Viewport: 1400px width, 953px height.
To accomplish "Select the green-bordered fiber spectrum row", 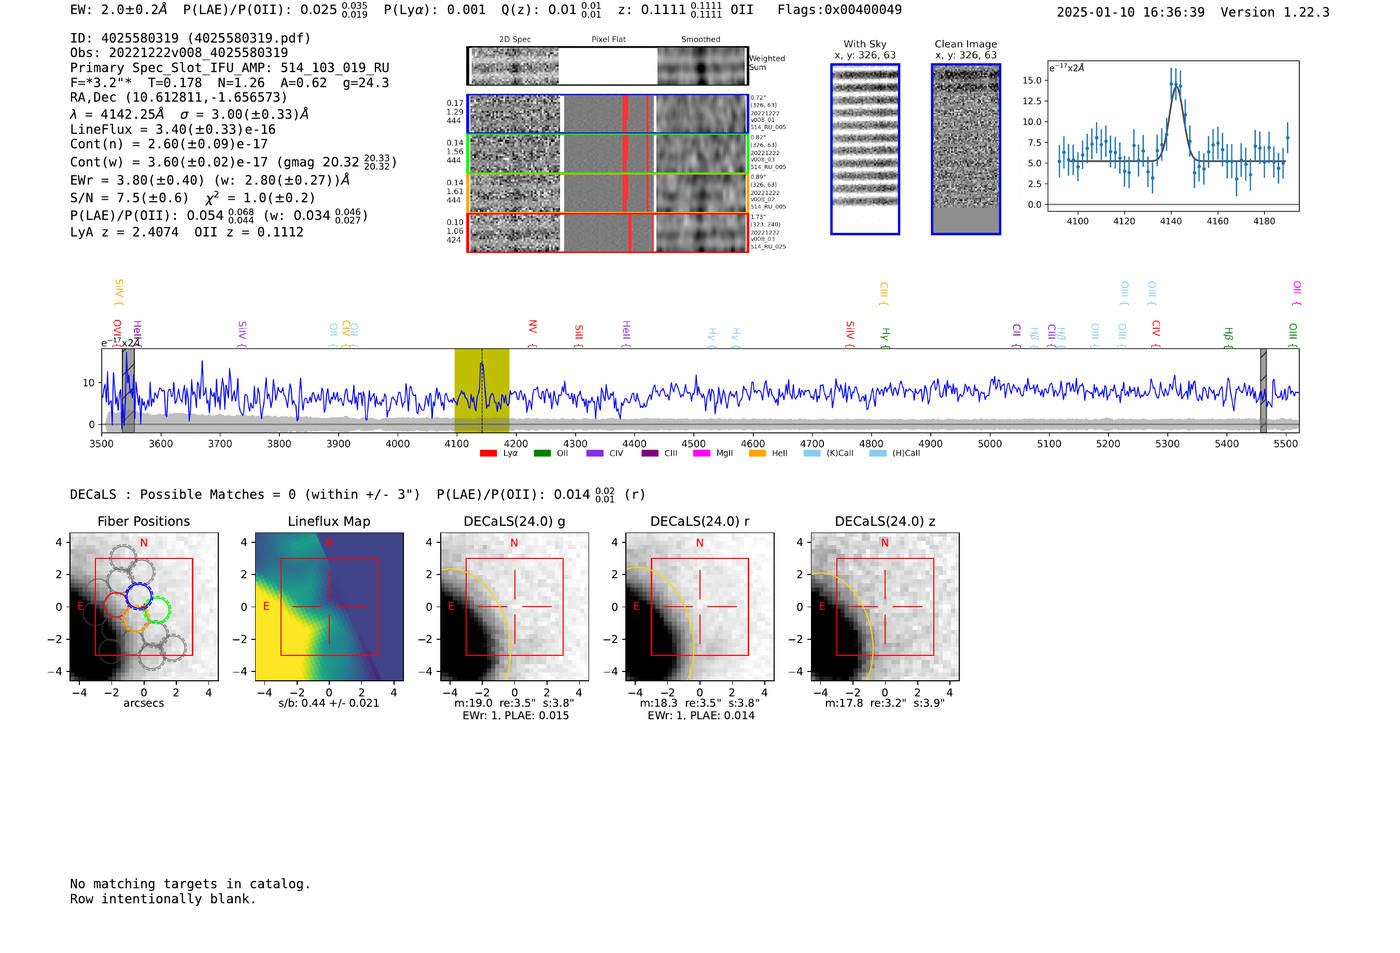I will pyautogui.click(x=607, y=154).
